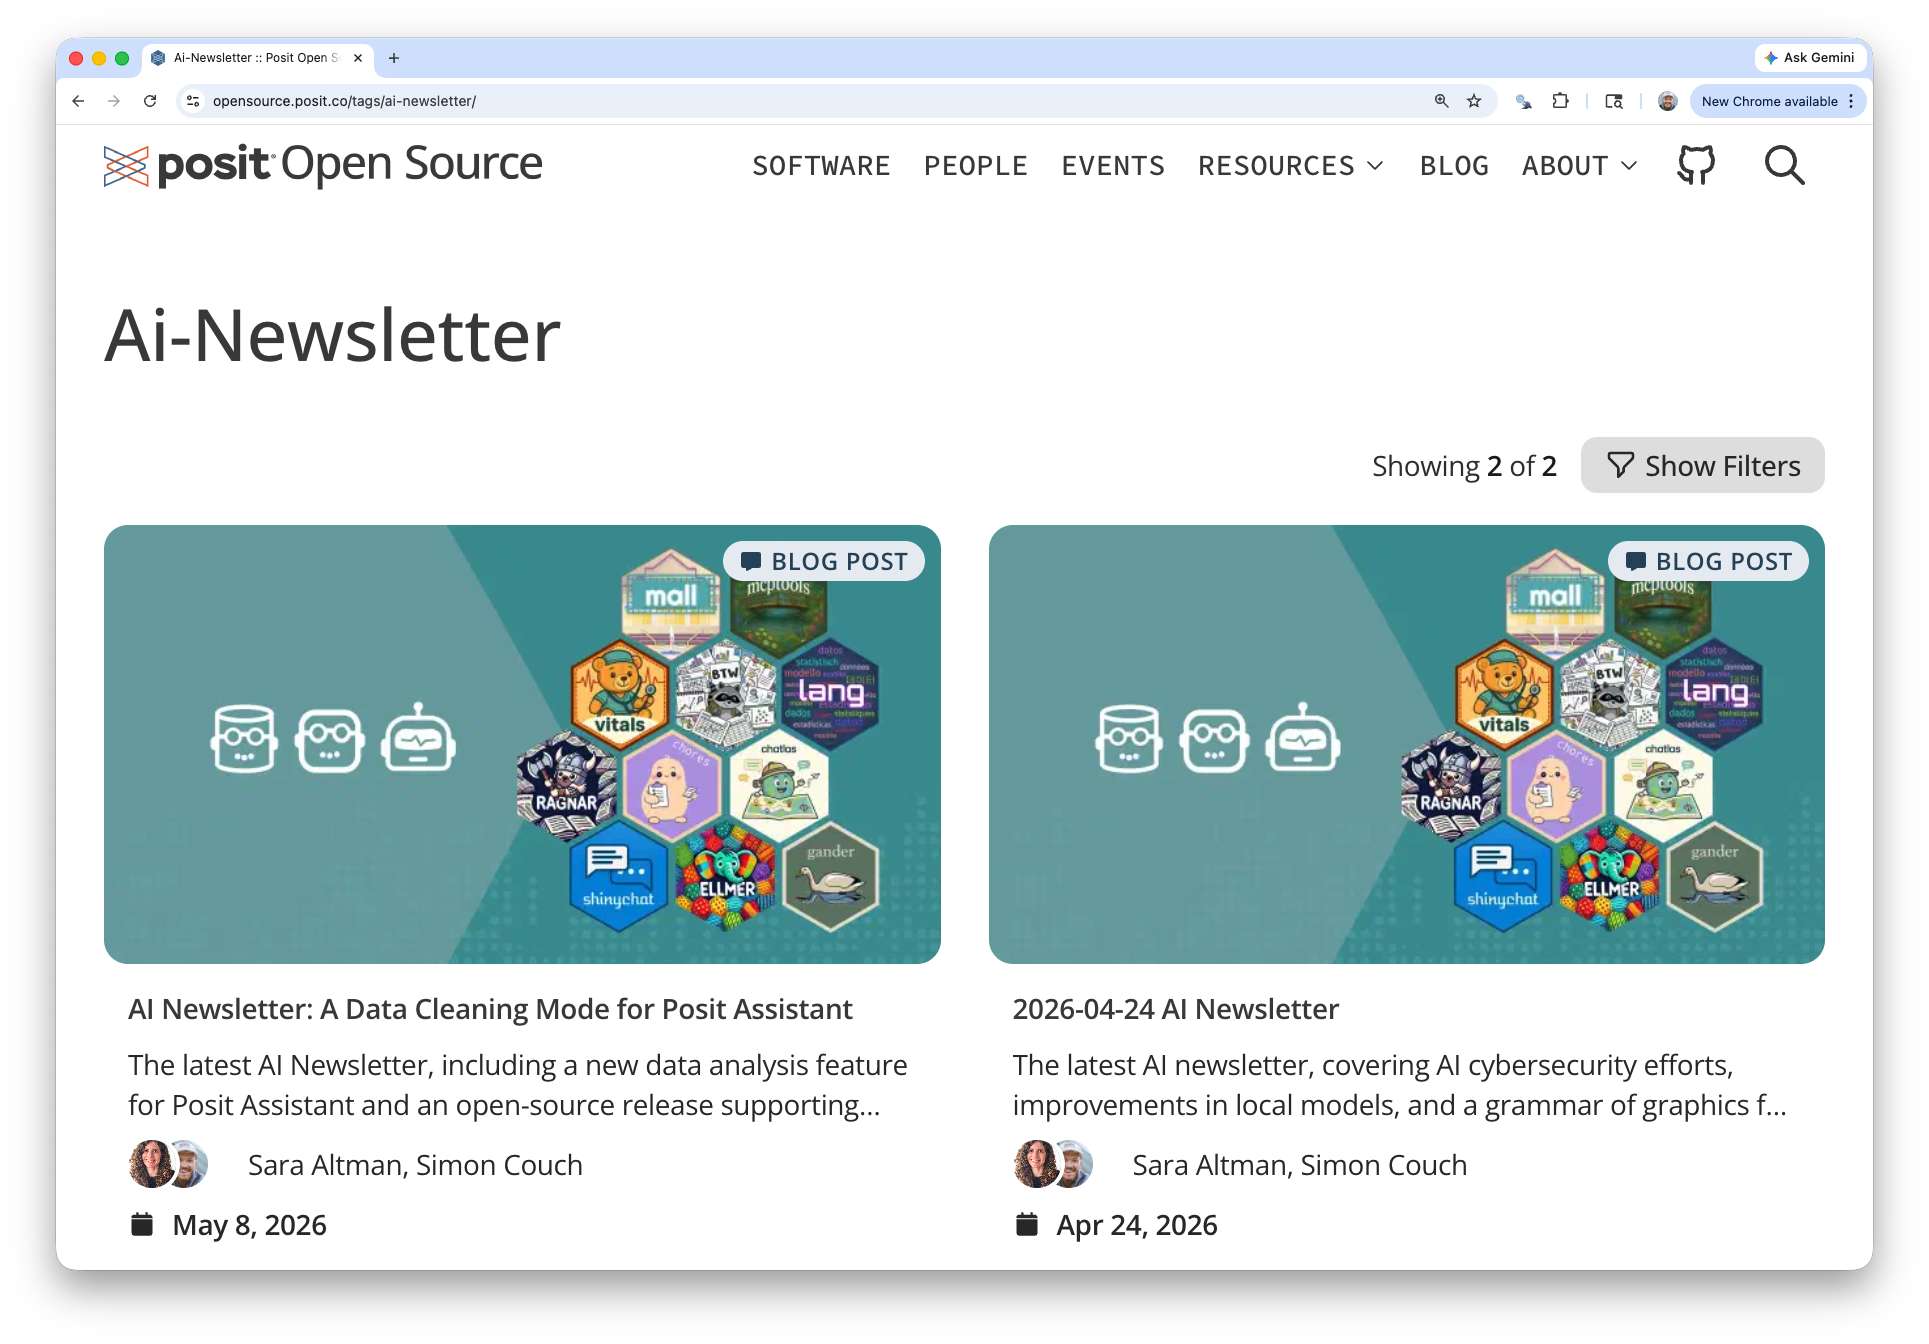Open a new tab with the plus icon
Viewport: 1929px width, 1344px height.
pos(394,58)
